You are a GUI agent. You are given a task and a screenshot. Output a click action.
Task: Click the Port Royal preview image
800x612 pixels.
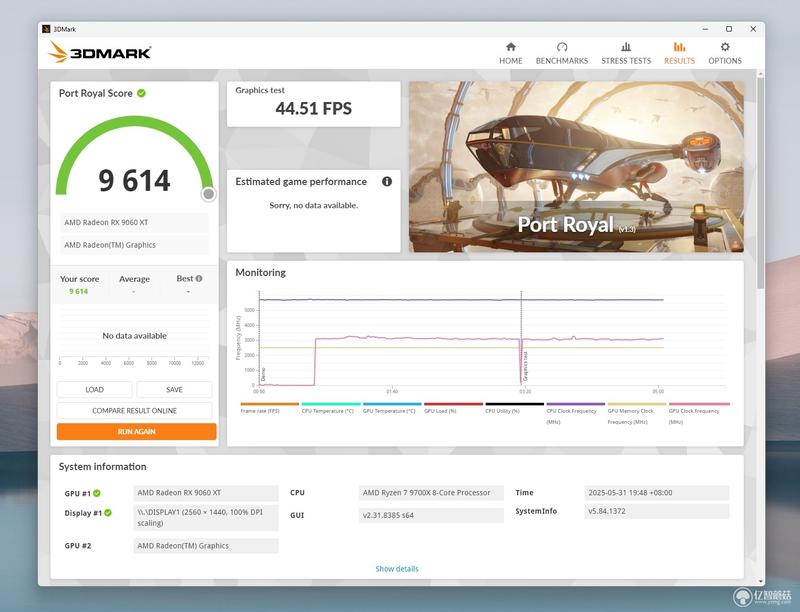pyautogui.click(x=576, y=167)
